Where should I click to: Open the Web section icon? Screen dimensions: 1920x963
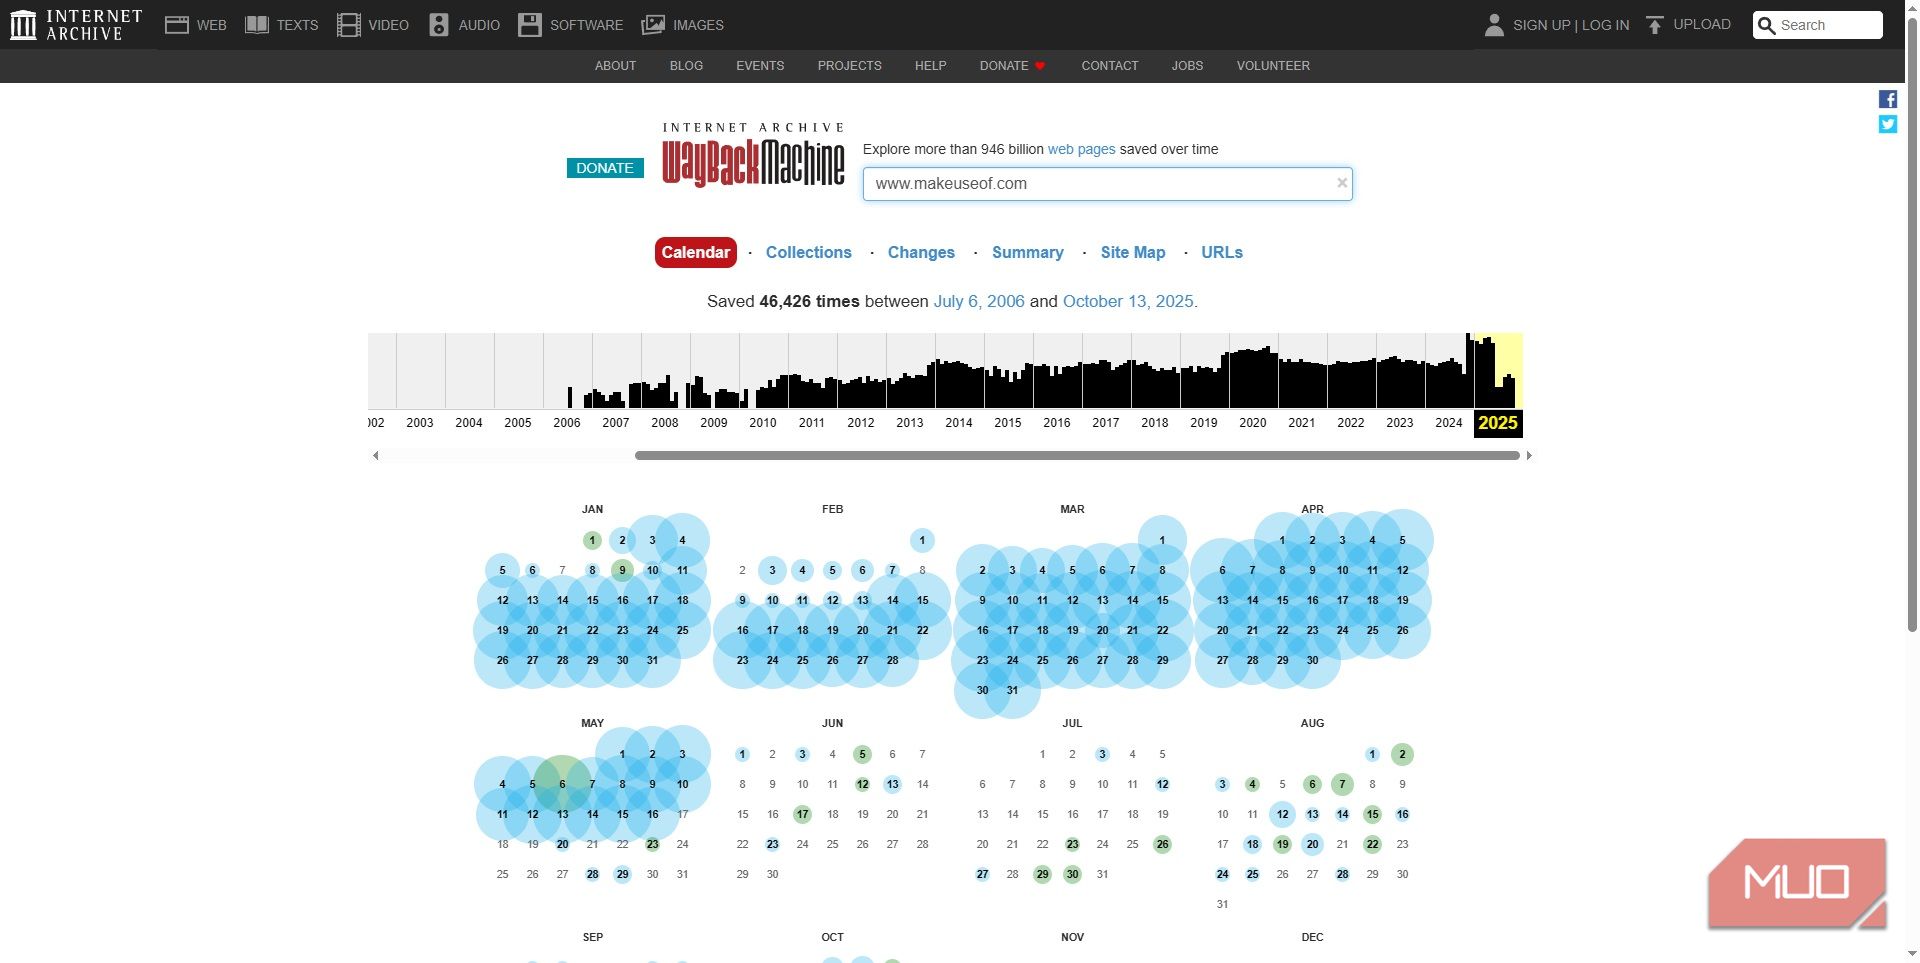pos(177,25)
